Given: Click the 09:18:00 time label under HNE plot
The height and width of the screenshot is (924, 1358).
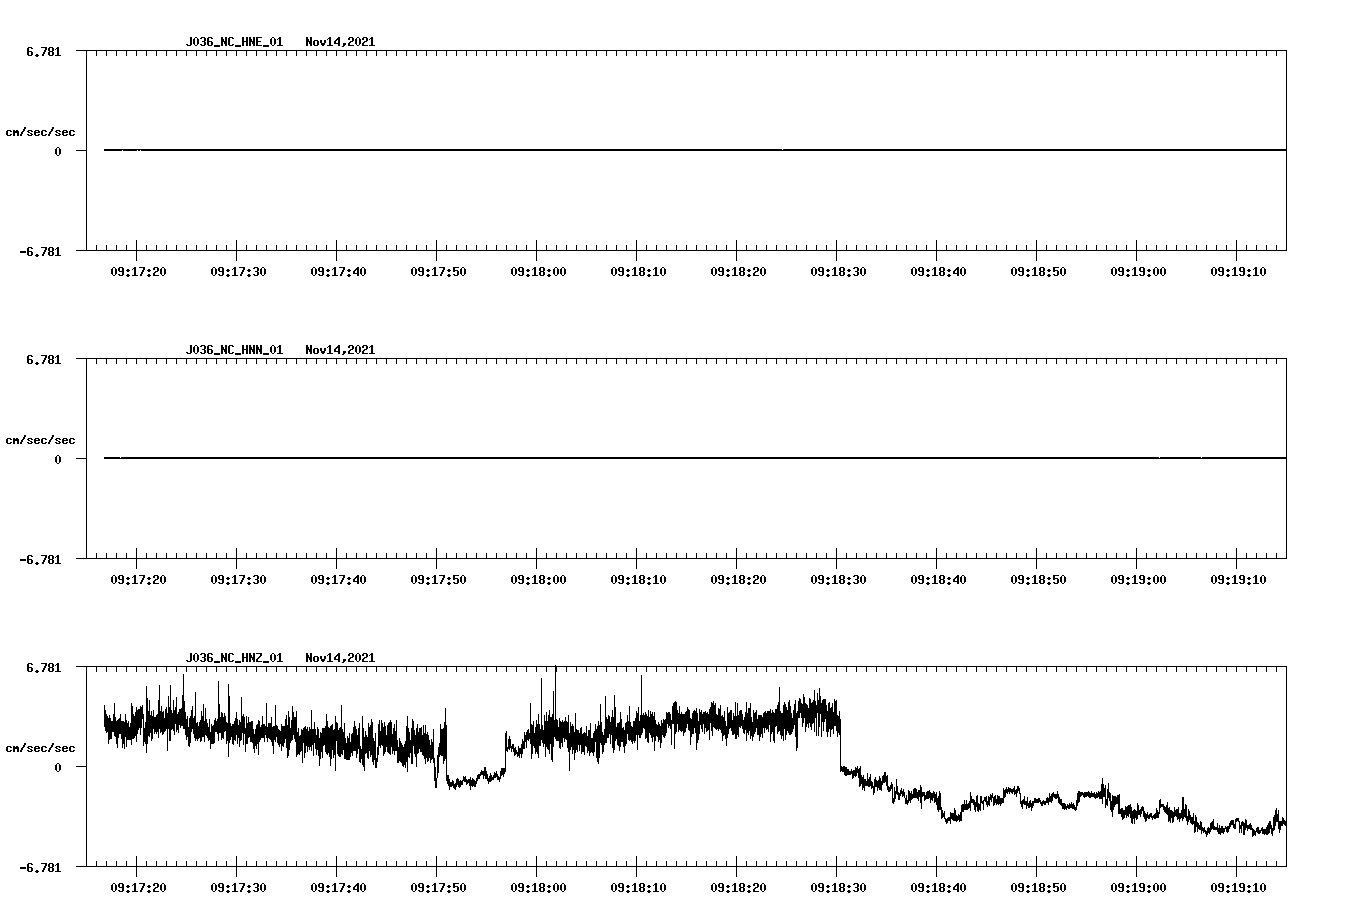Looking at the screenshot, I should (x=538, y=272).
